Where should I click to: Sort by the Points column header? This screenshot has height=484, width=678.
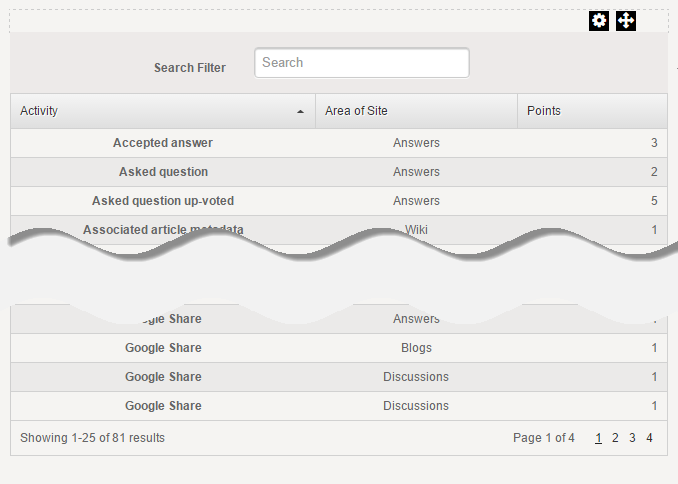(x=544, y=111)
